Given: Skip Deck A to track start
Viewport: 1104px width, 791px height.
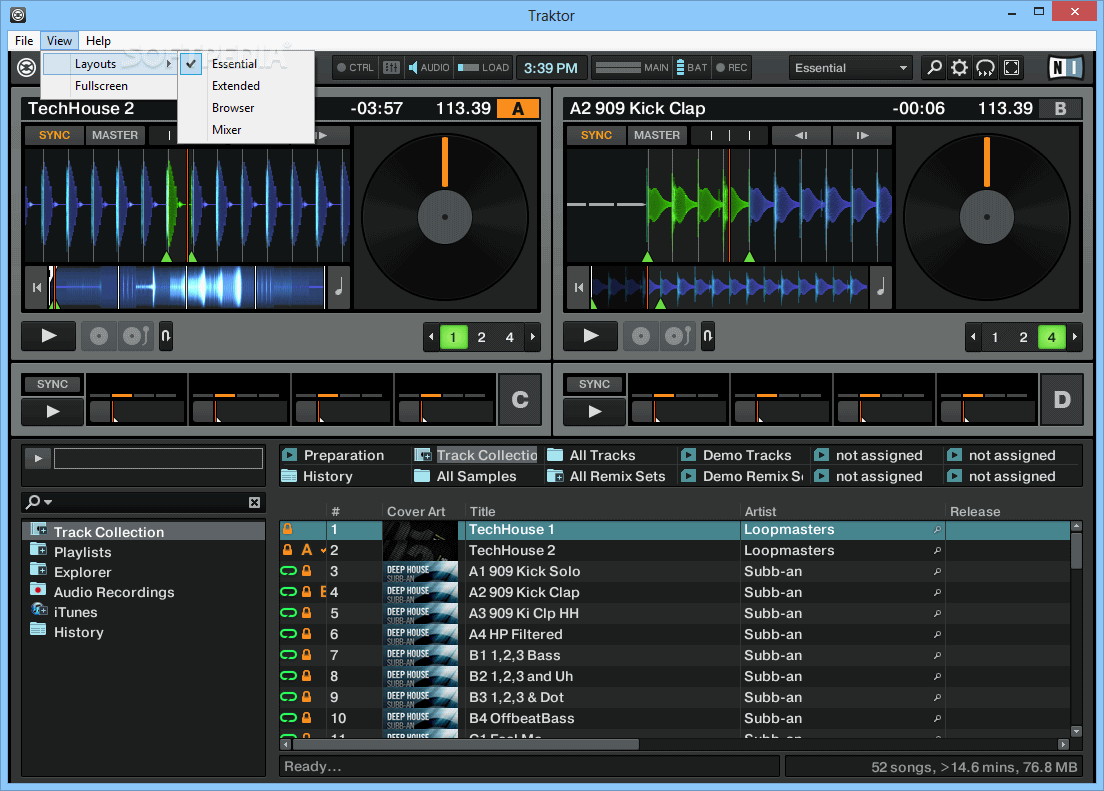Looking at the screenshot, I should coord(37,287).
